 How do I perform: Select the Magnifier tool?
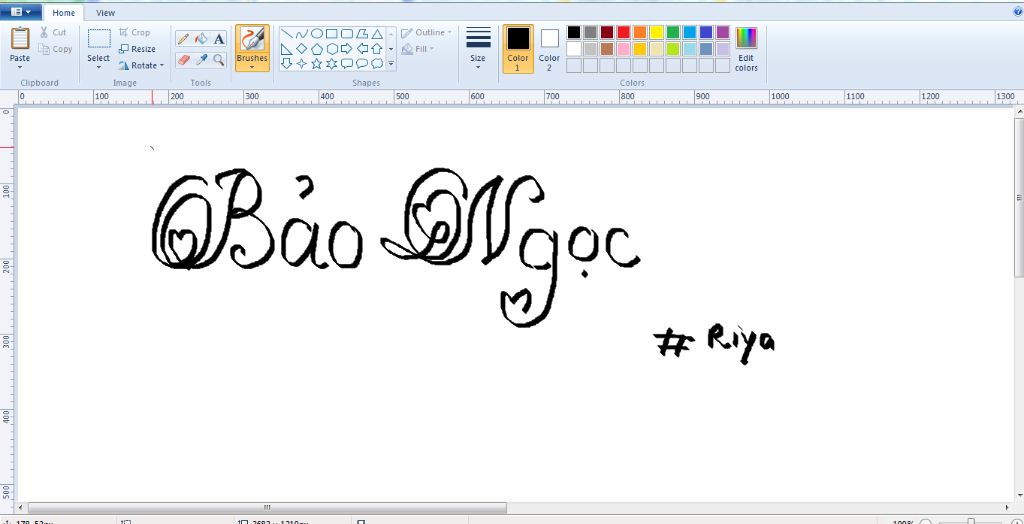click(x=219, y=60)
